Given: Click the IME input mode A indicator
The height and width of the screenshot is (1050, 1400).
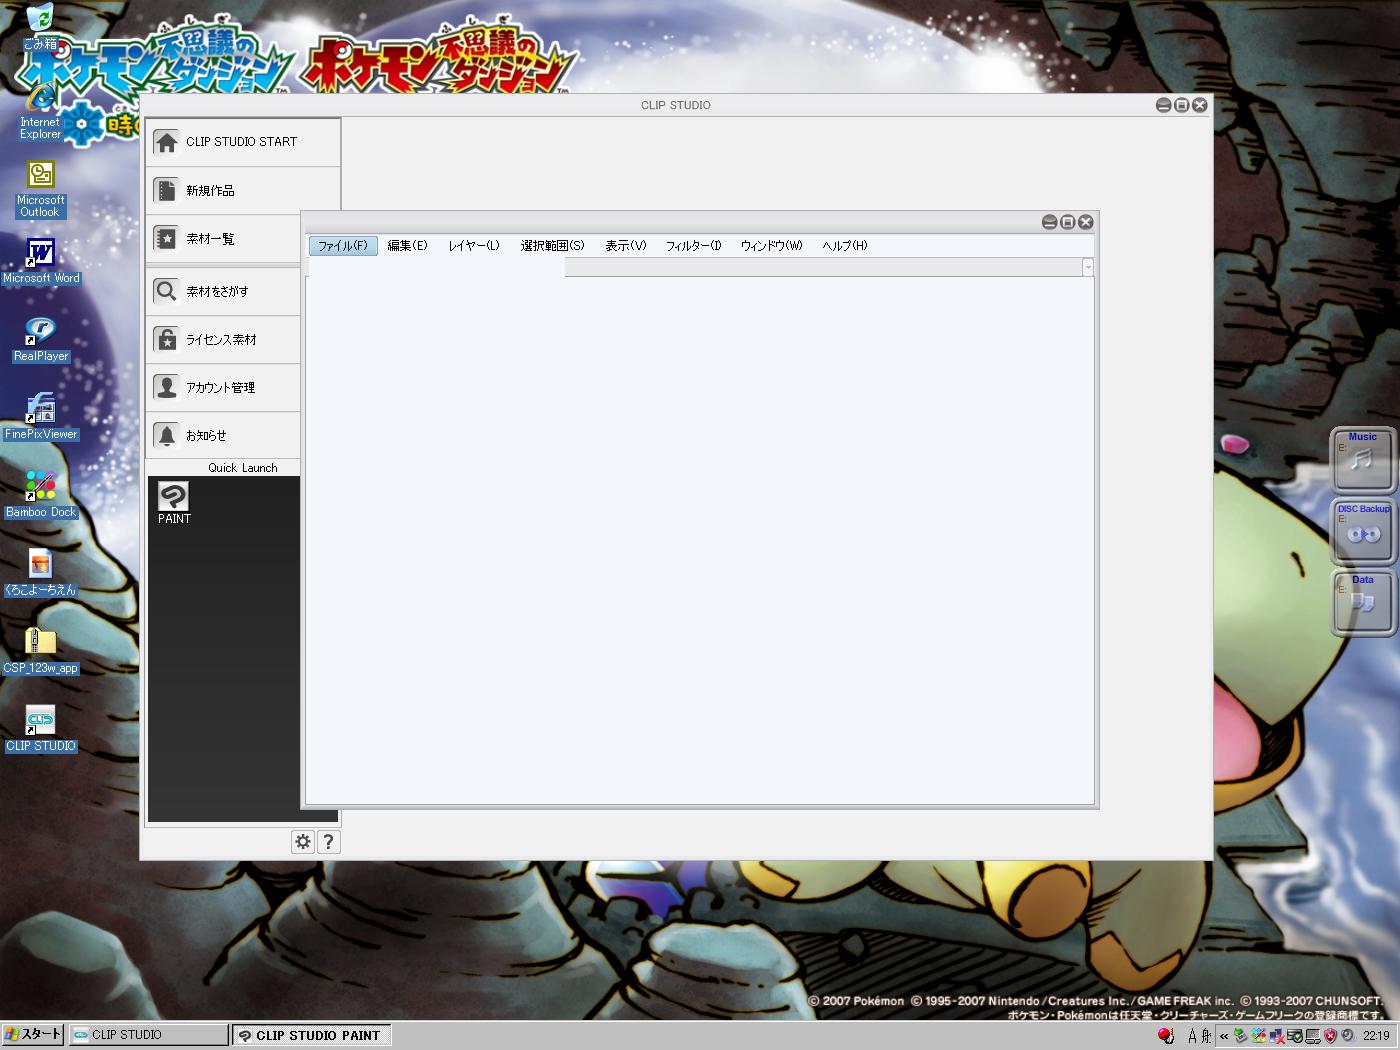Looking at the screenshot, I should [x=1192, y=1036].
